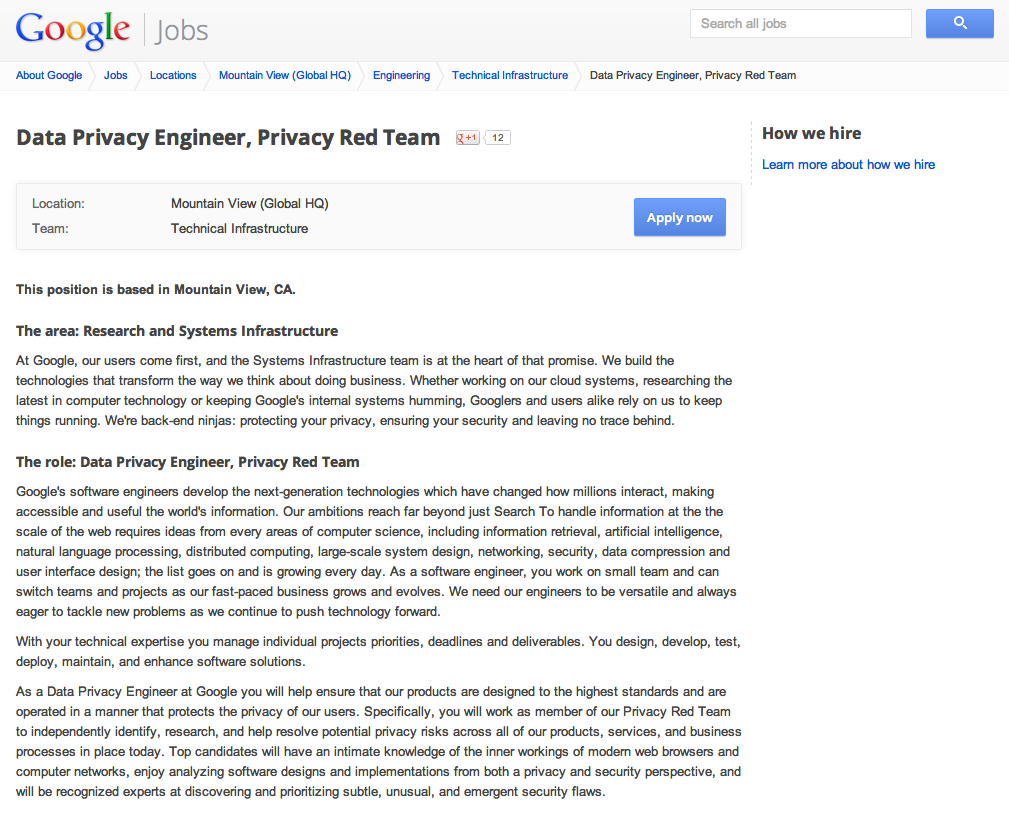Click The role: Data Privacy Engineer heading
The height and width of the screenshot is (816, 1009).
[x=188, y=462]
